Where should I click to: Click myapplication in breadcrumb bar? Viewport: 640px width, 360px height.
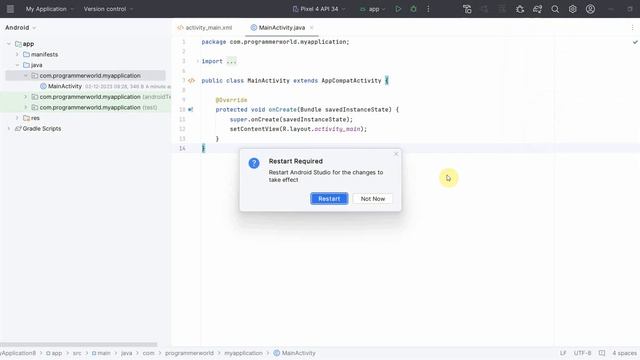click(243, 353)
